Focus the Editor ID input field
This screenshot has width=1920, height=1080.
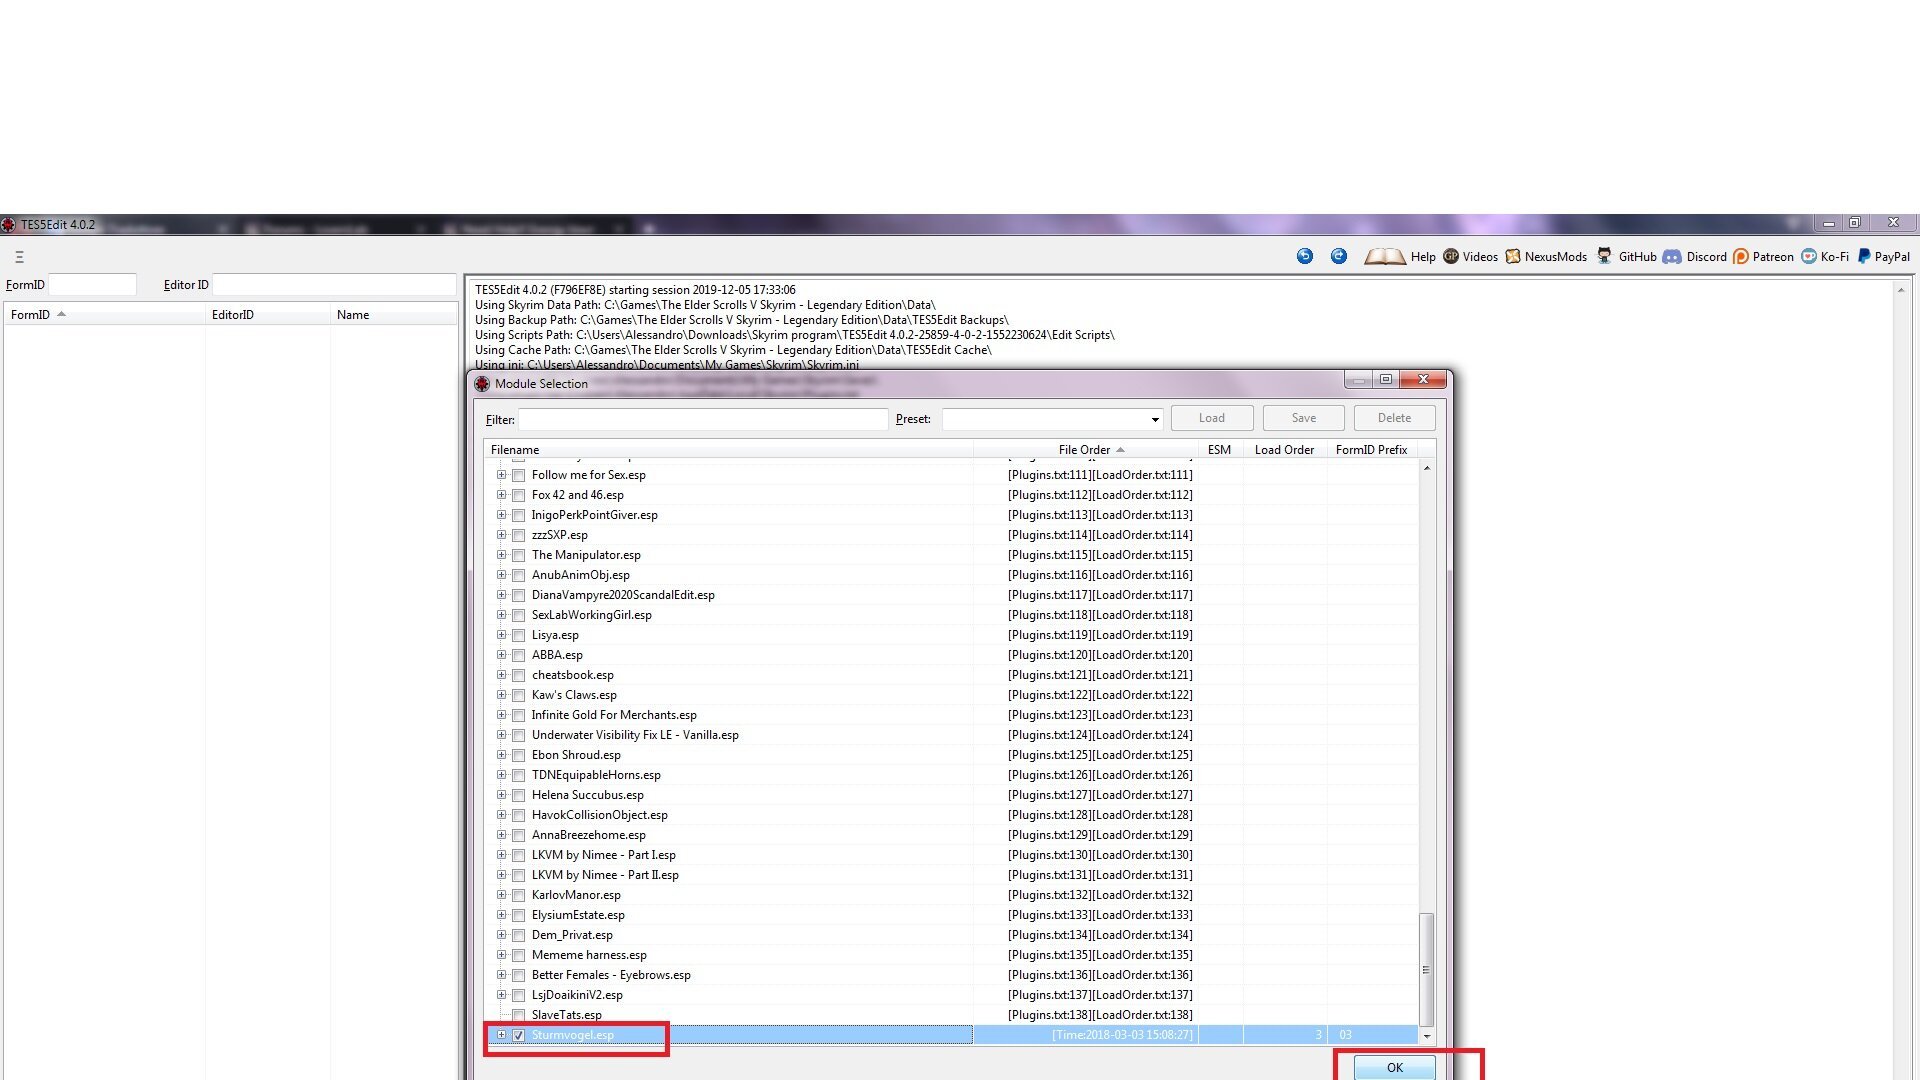point(334,285)
